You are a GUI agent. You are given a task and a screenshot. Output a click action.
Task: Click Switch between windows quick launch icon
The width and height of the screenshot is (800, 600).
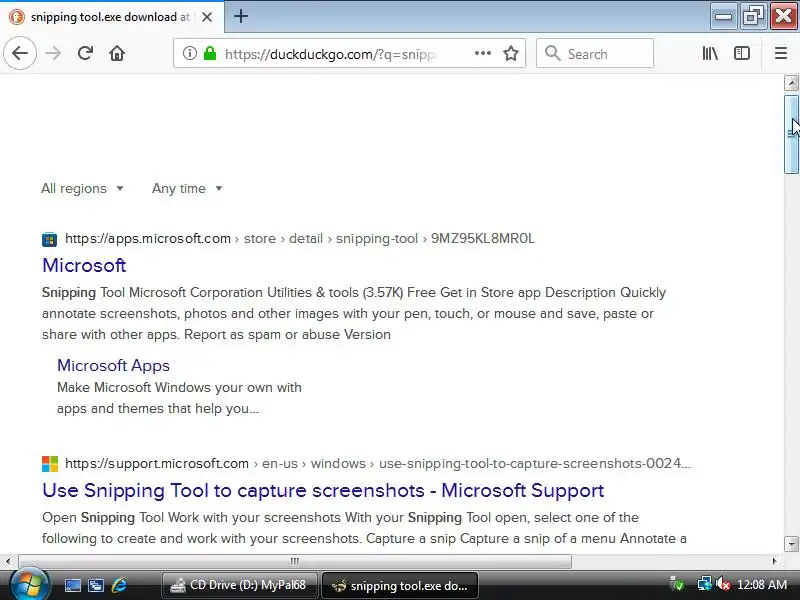[96, 585]
